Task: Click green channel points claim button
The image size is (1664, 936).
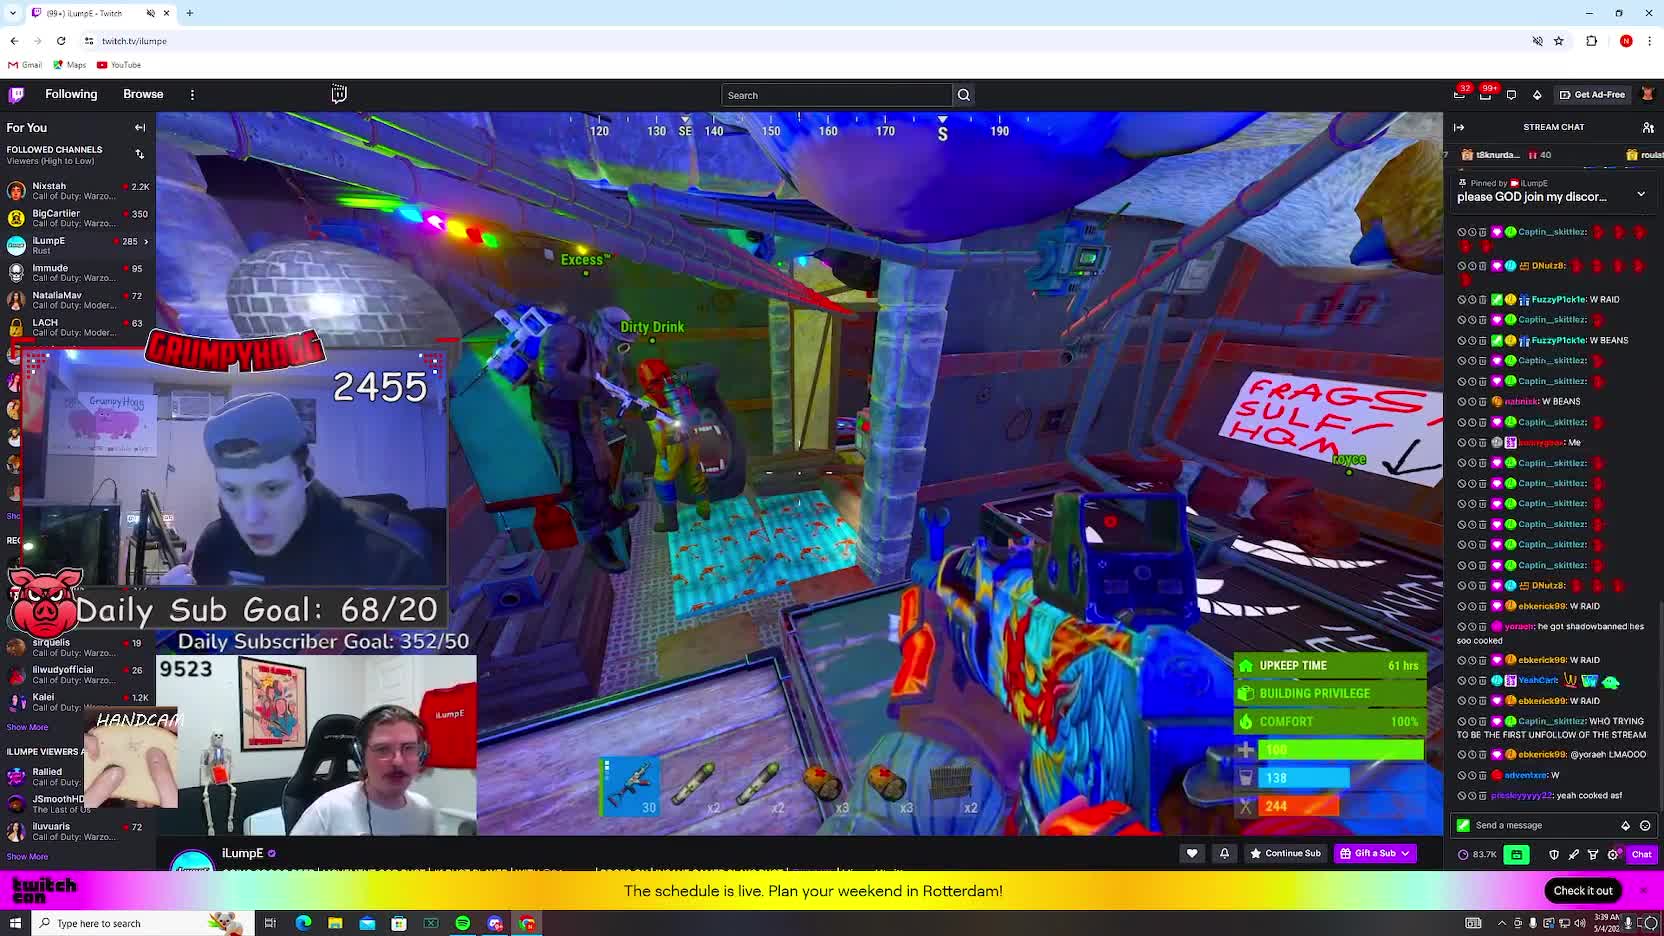Action: (1517, 854)
